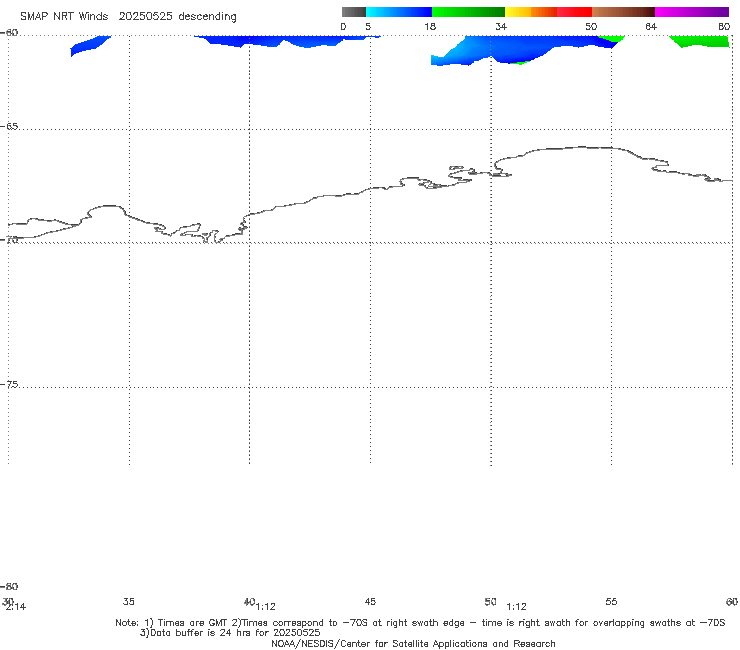
Task: Click the "-80" latitude label
Action: 9,586
